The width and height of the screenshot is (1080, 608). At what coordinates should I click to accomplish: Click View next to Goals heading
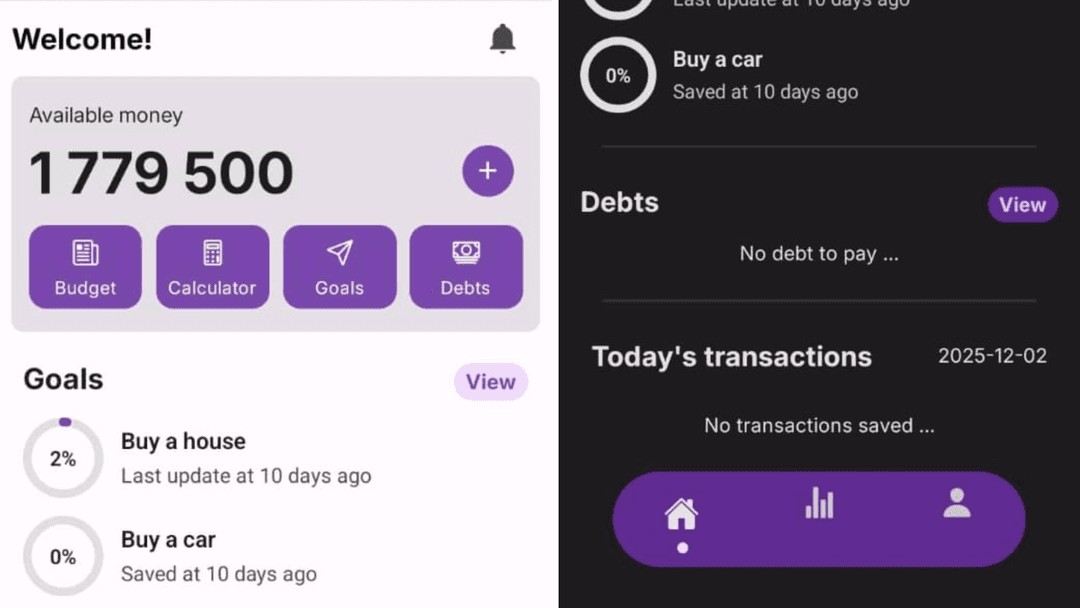tap(490, 382)
